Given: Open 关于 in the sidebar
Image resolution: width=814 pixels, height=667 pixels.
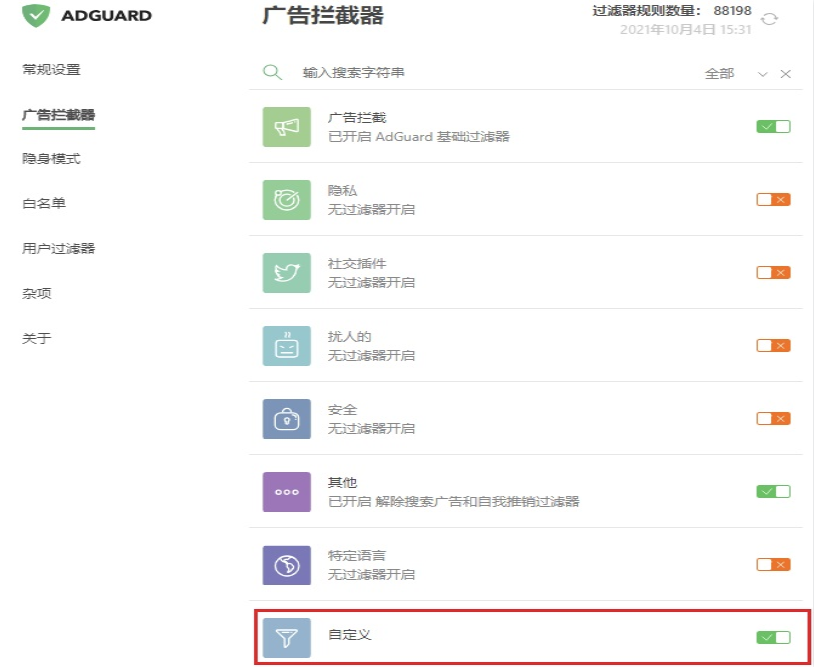Looking at the screenshot, I should (37, 338).
